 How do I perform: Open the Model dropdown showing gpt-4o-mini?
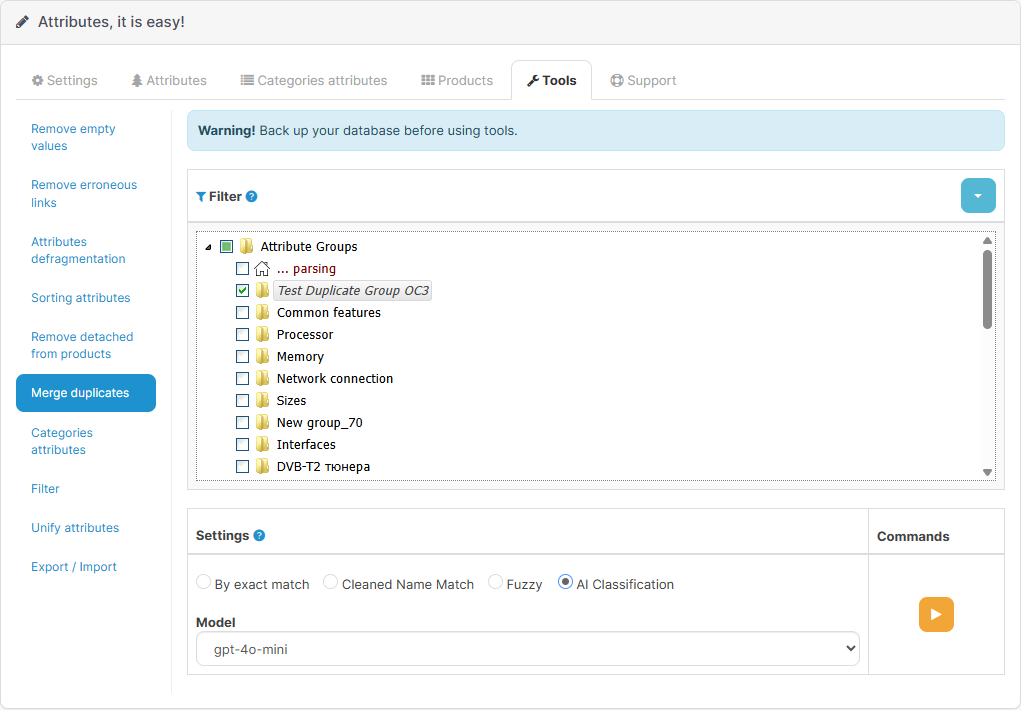(x=526, y=648)
